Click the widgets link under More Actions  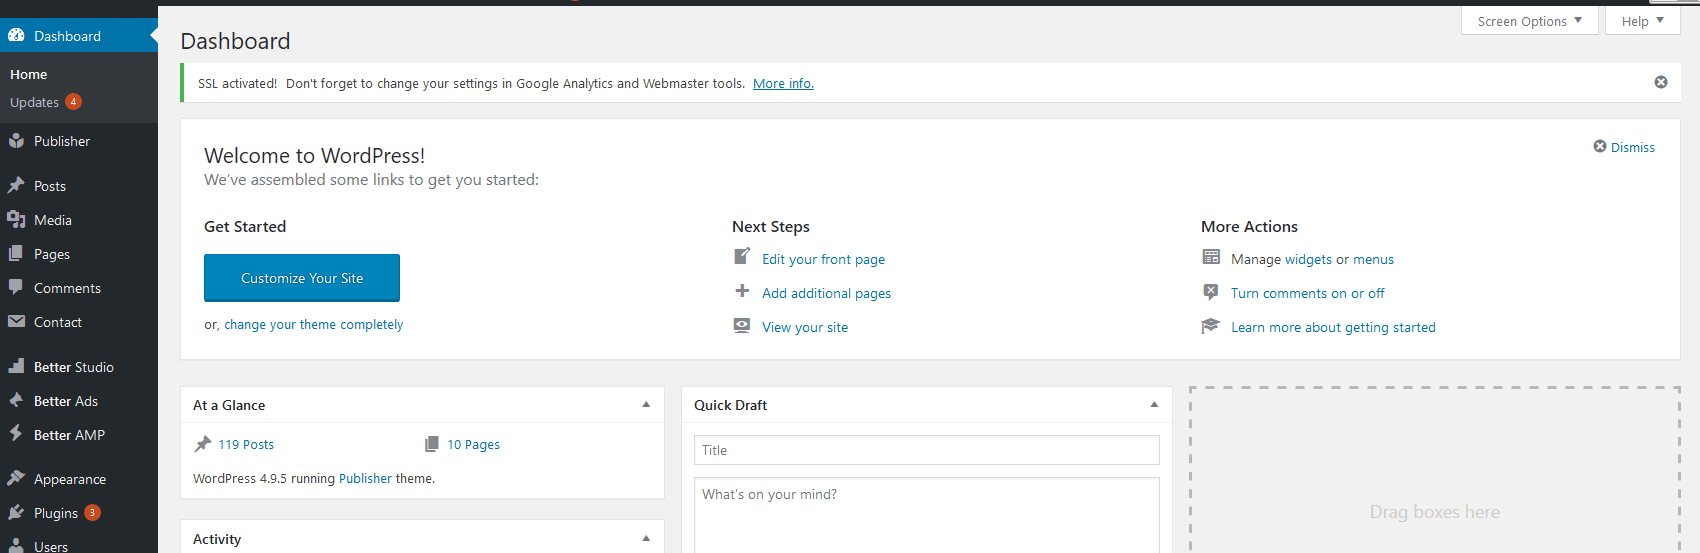tap(1308, 259)
